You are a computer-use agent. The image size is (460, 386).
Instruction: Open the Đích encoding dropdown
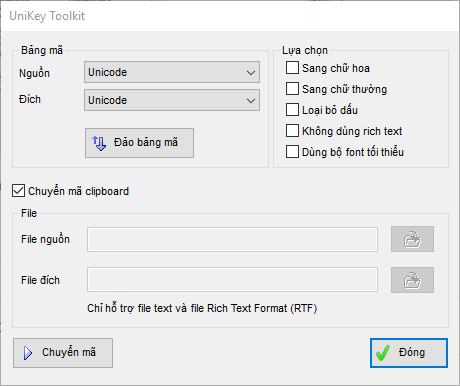[172, 100]
